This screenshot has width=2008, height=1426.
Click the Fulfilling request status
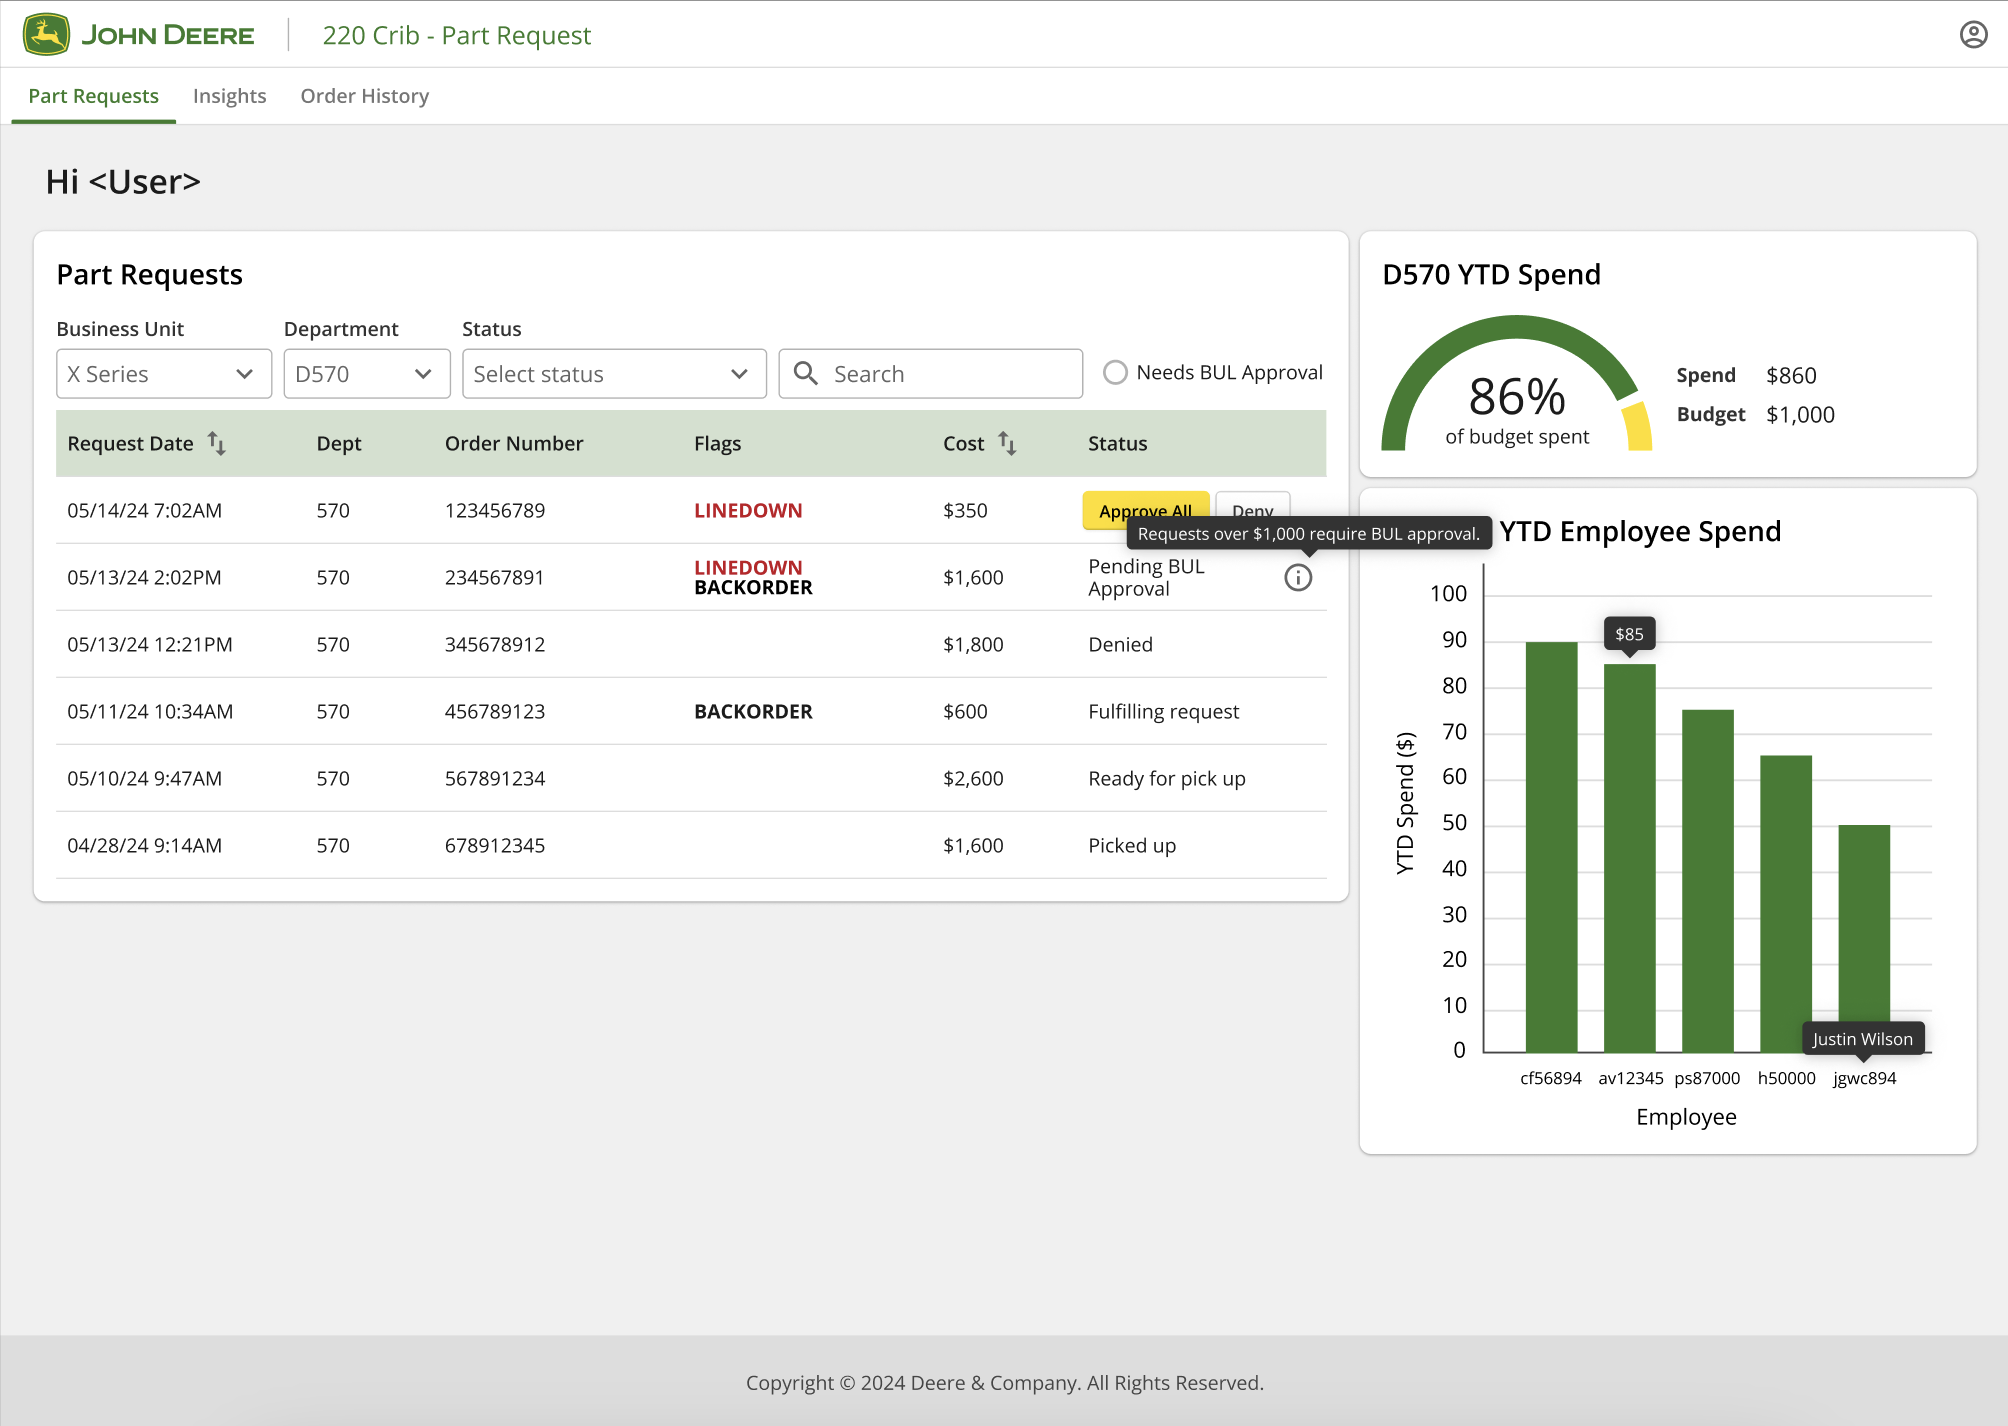click(x=1163, y=711)
